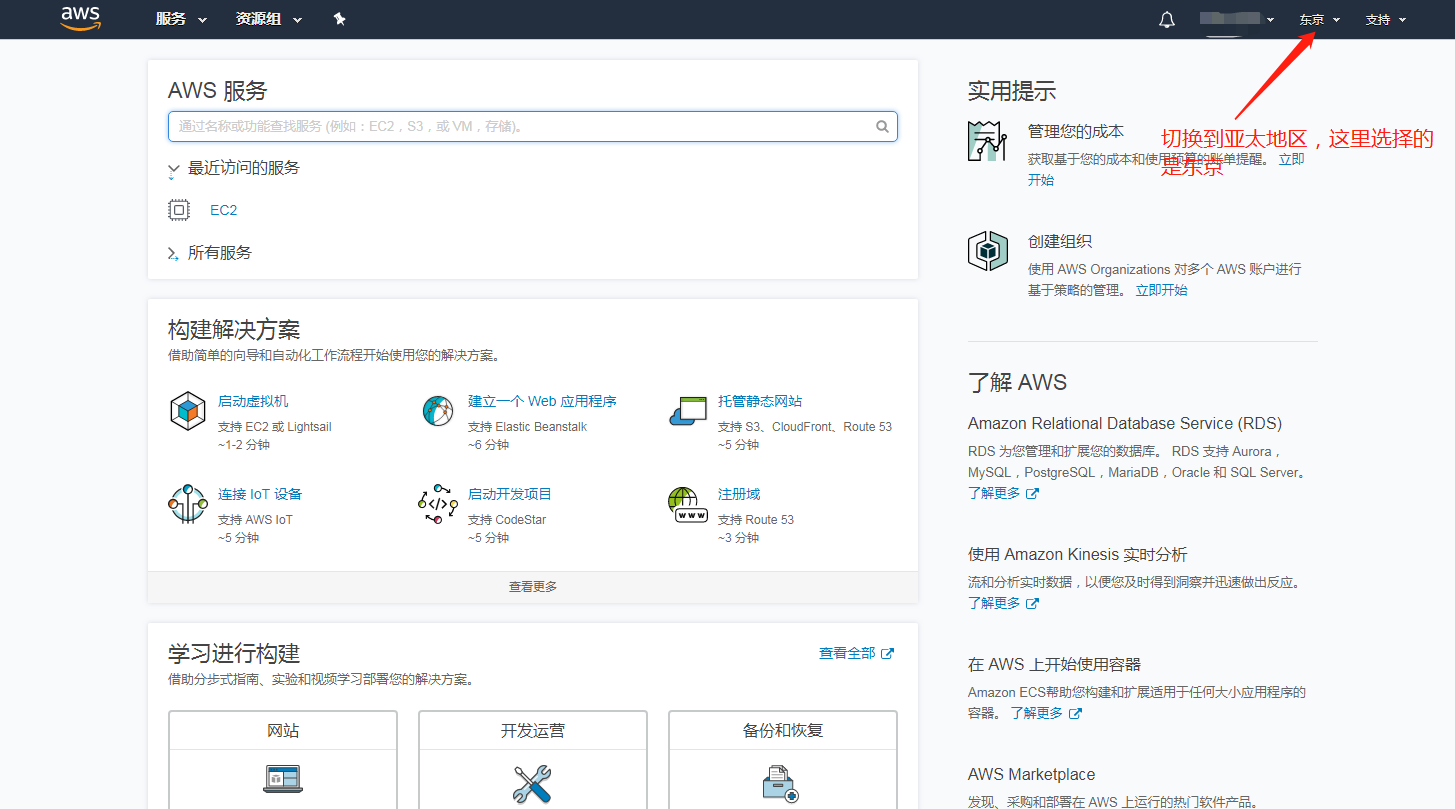This screenshot has width=1455, height=809.
Task: Click the 注册域 www globe icon
Action: (x=687, y=504)
